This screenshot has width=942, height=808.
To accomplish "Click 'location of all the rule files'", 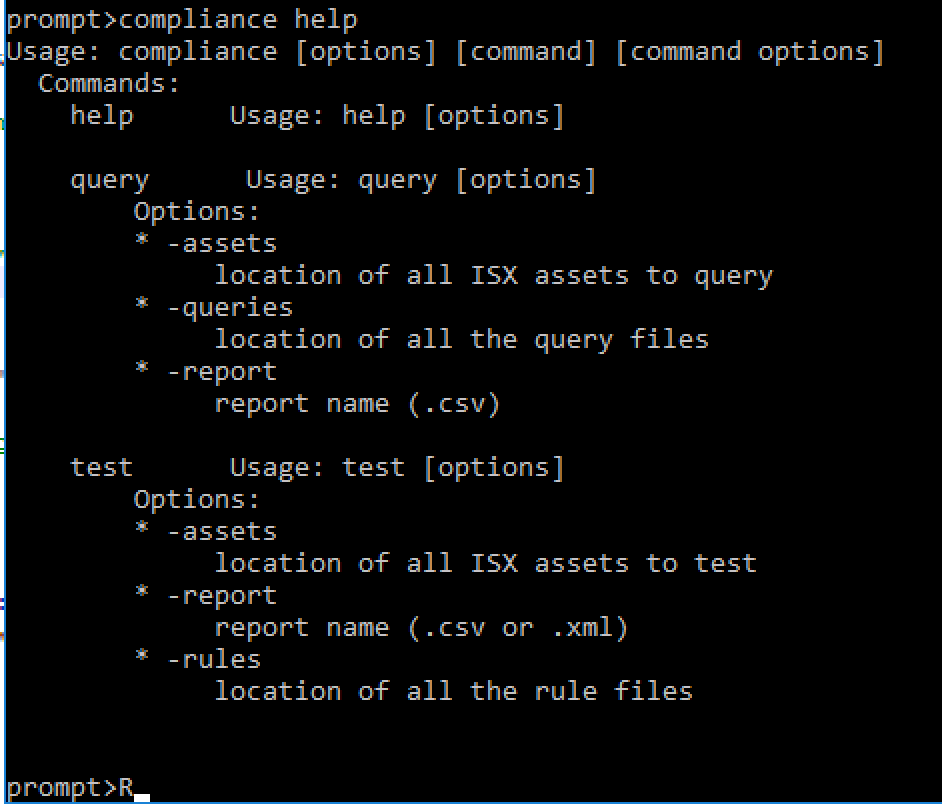I will 453,691.
